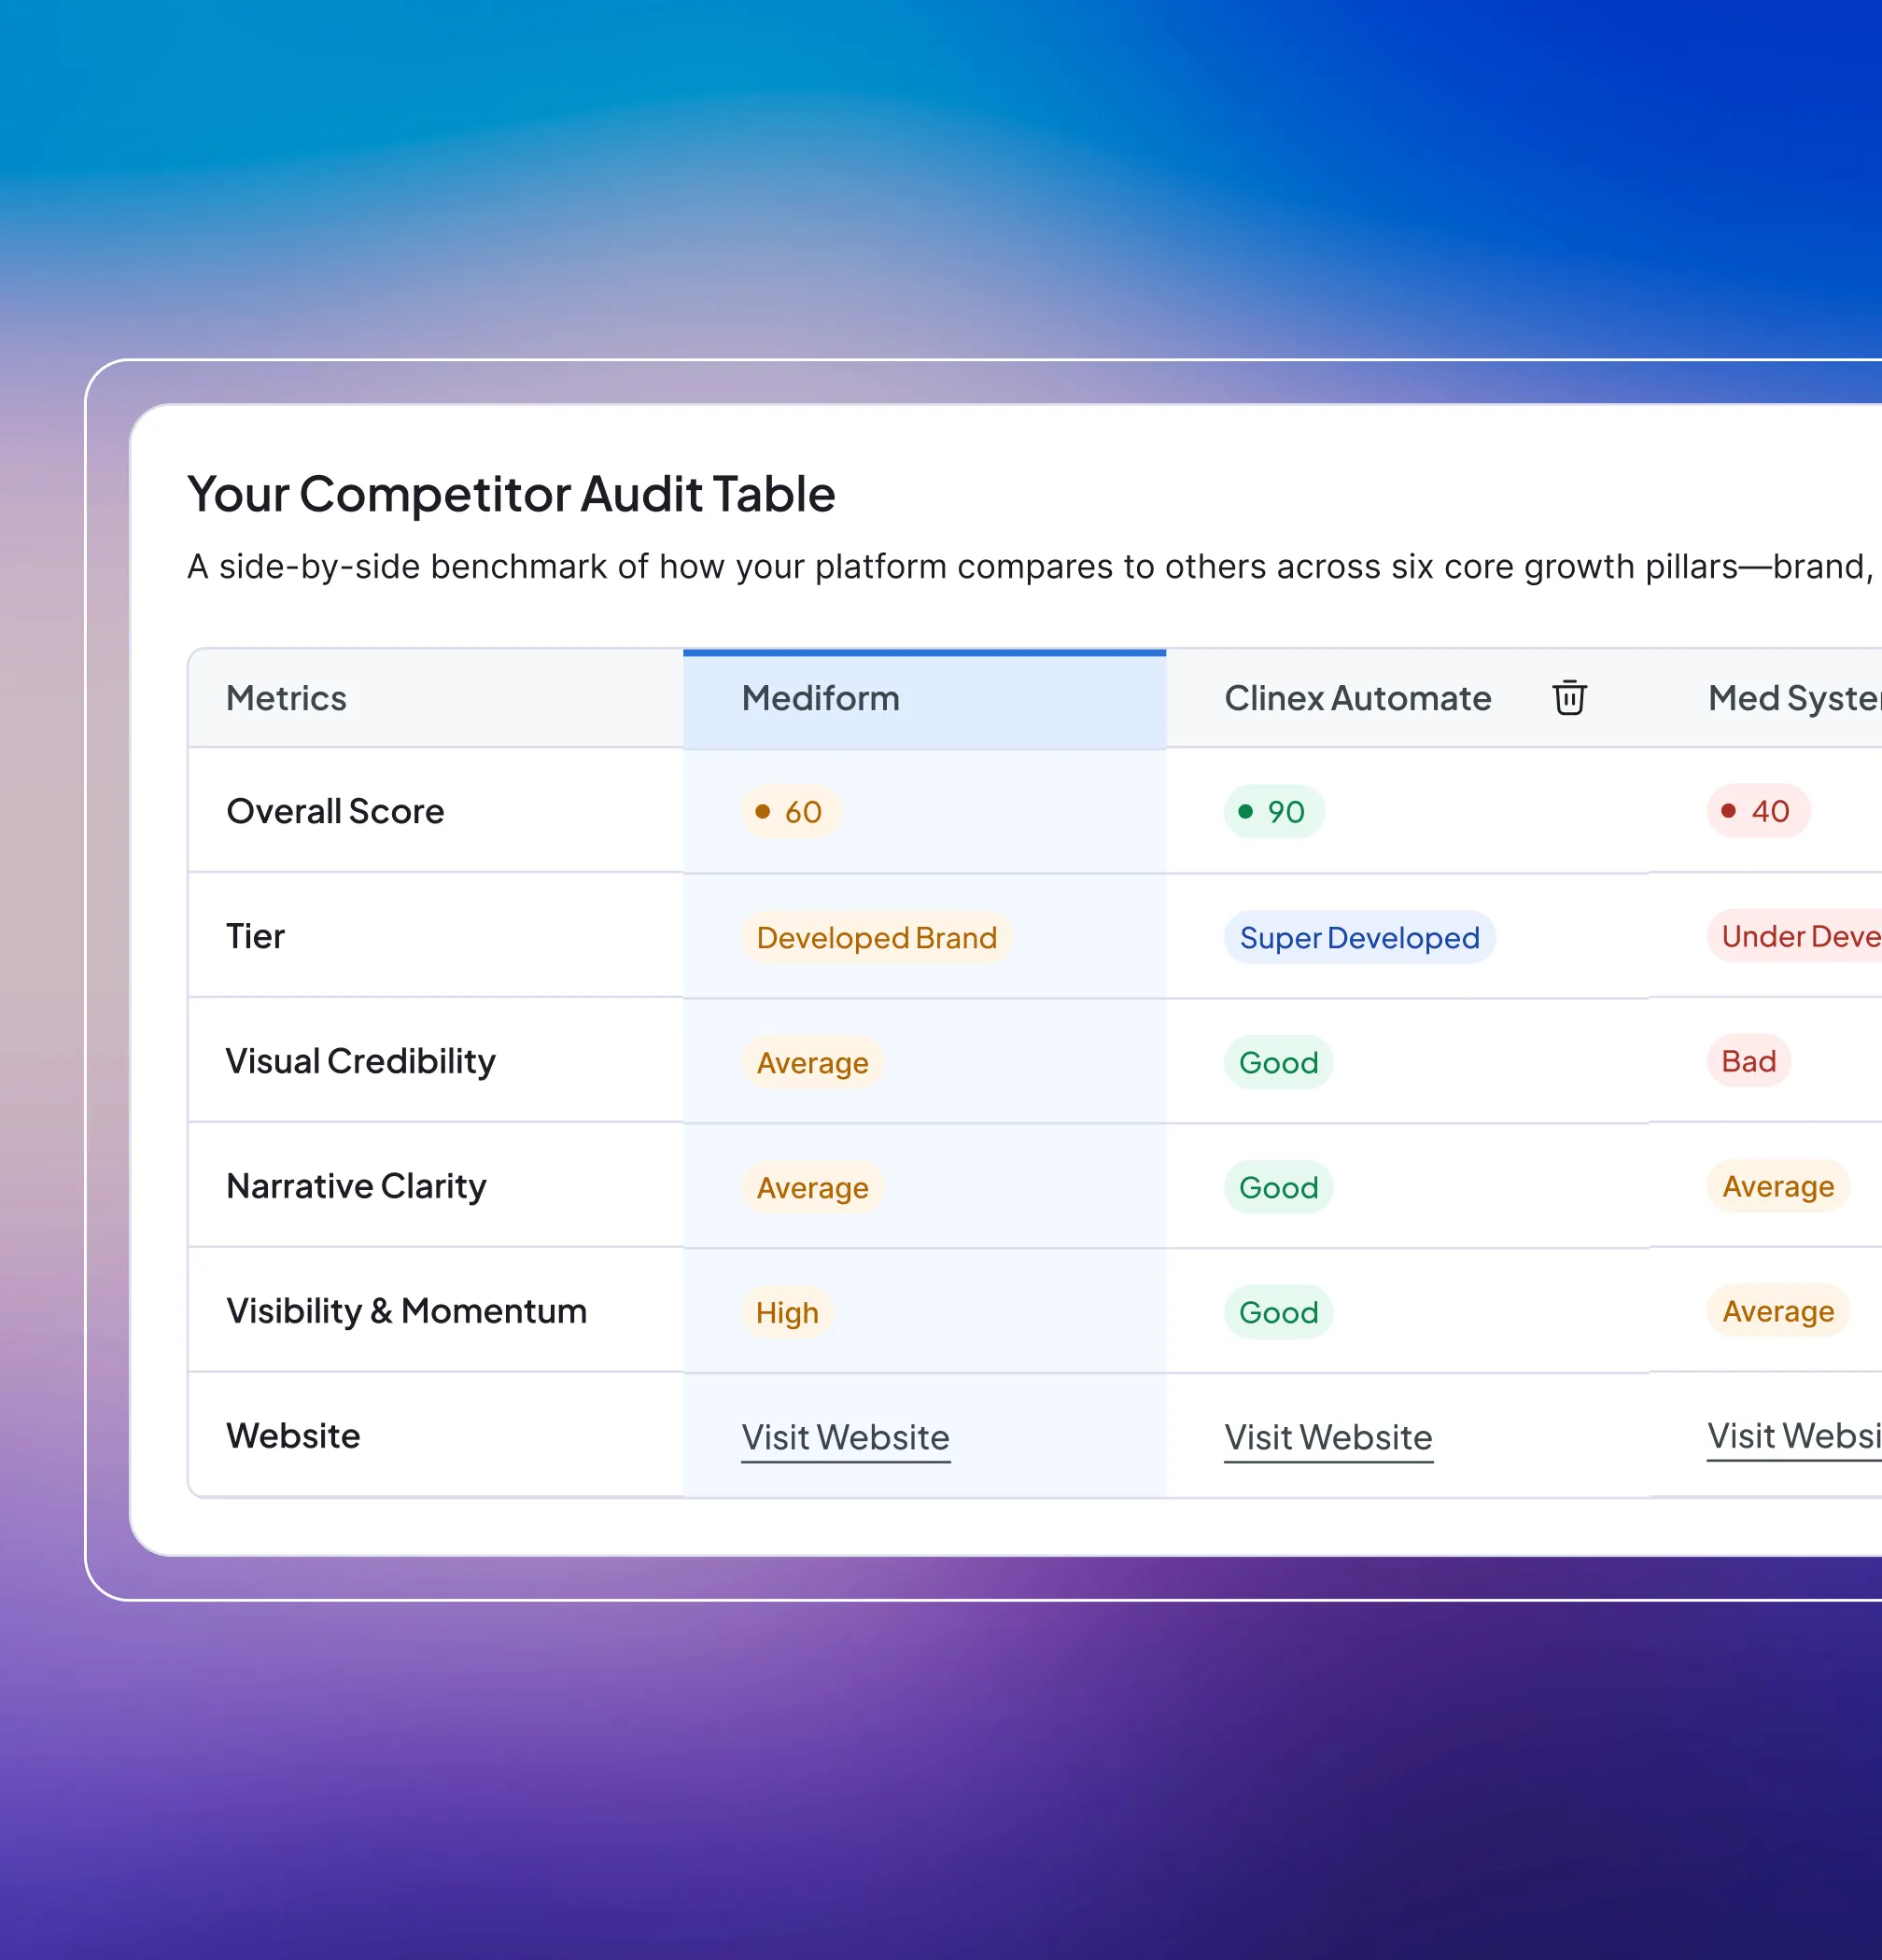Click the red overall score badge 40
The width and height of the screenshot is (1882, 1960).
coord(1757,810)
